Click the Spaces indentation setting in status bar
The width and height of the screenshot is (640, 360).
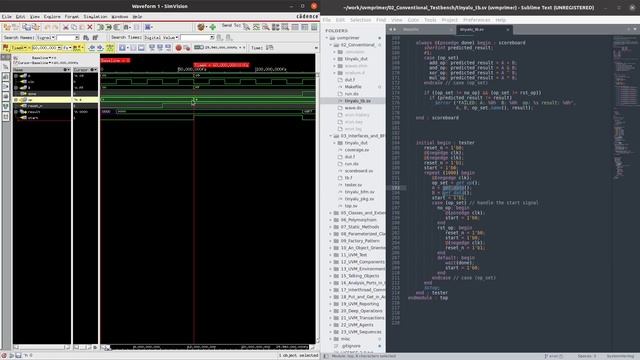pyautogui.click(x=587, y=356)
